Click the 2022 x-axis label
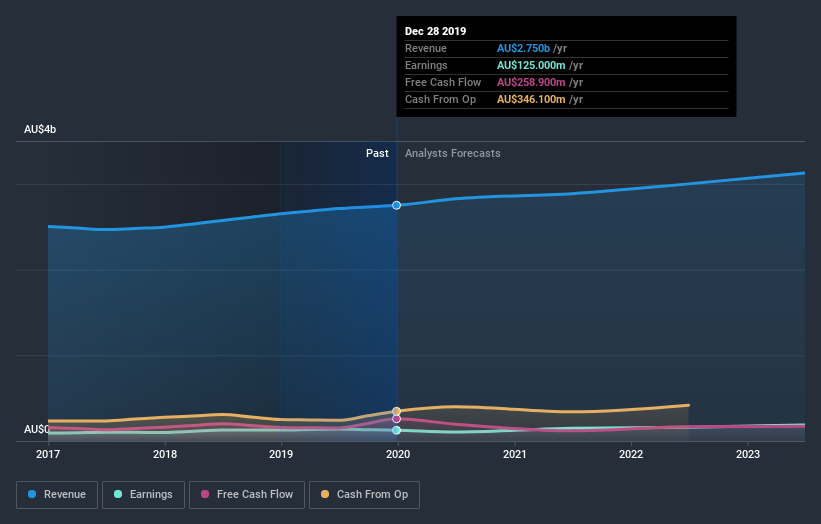Image resolution: width=821 pixels, height=524 pixels. click(x=631, y=454)
